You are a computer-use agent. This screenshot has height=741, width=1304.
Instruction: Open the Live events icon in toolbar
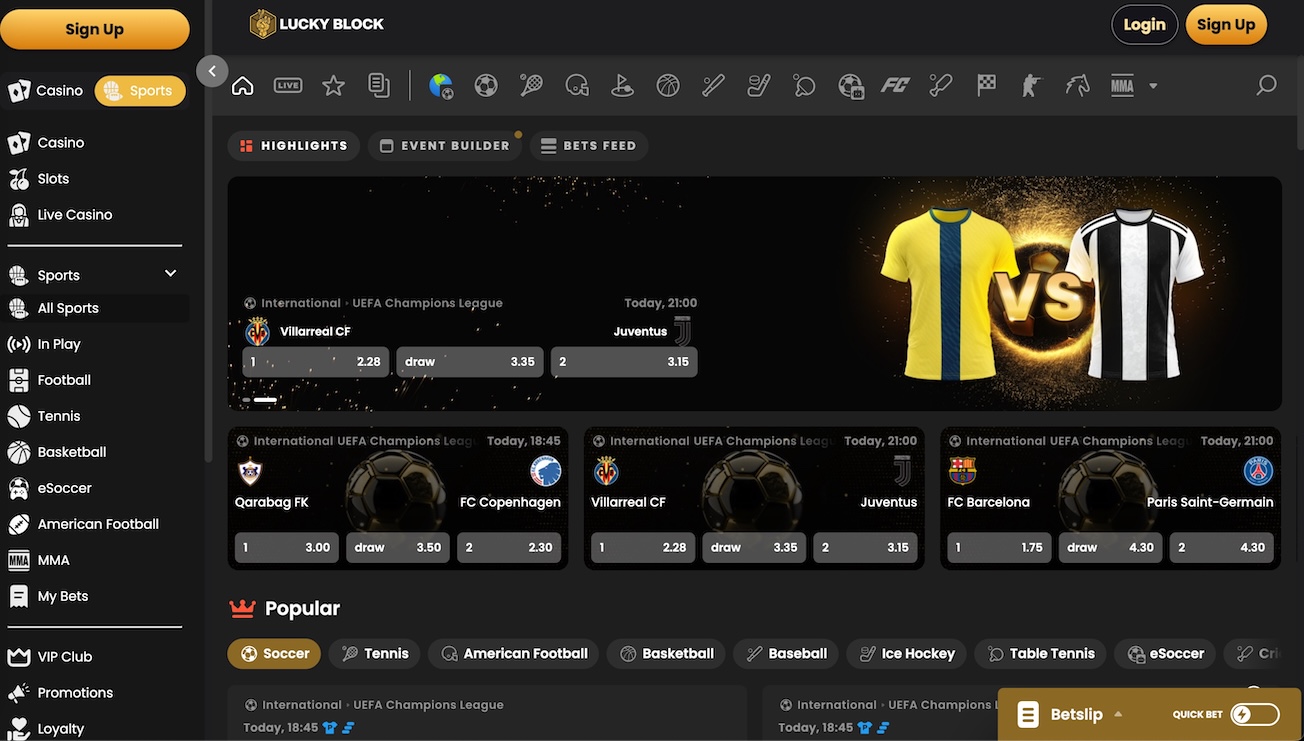coord(288,86)
